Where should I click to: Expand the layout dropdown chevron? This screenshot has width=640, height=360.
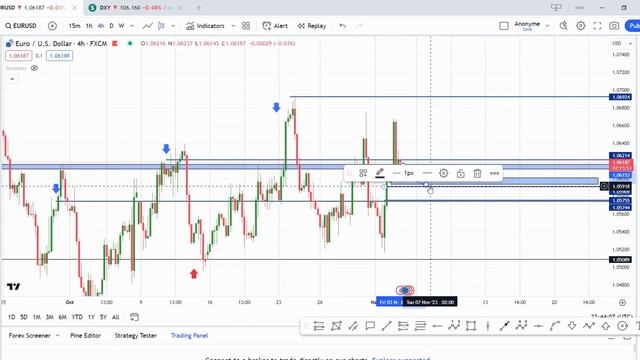pyautogui.click(x=547, y=26)
